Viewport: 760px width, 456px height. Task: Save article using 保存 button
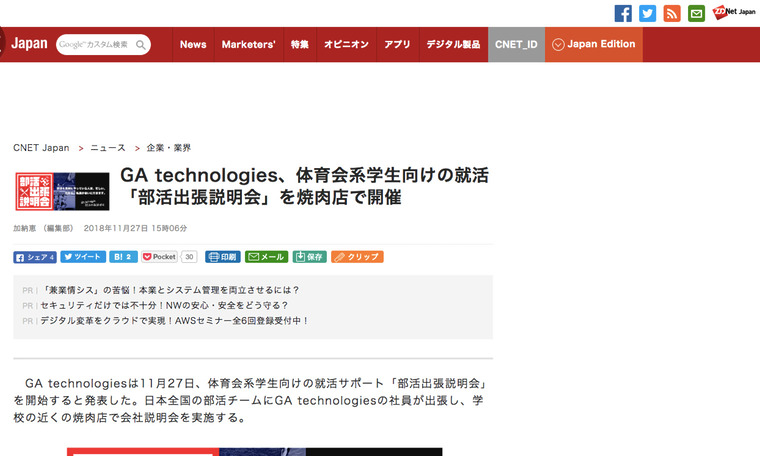point(309,257)
